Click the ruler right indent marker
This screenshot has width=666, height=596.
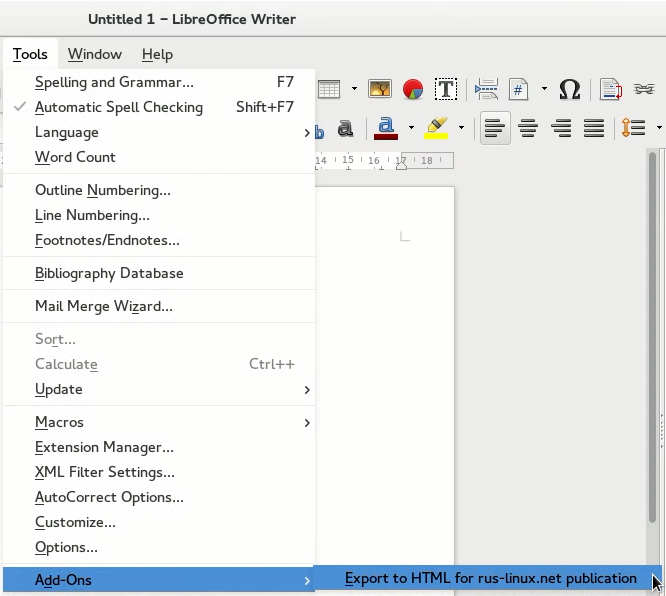click(401, 164)
